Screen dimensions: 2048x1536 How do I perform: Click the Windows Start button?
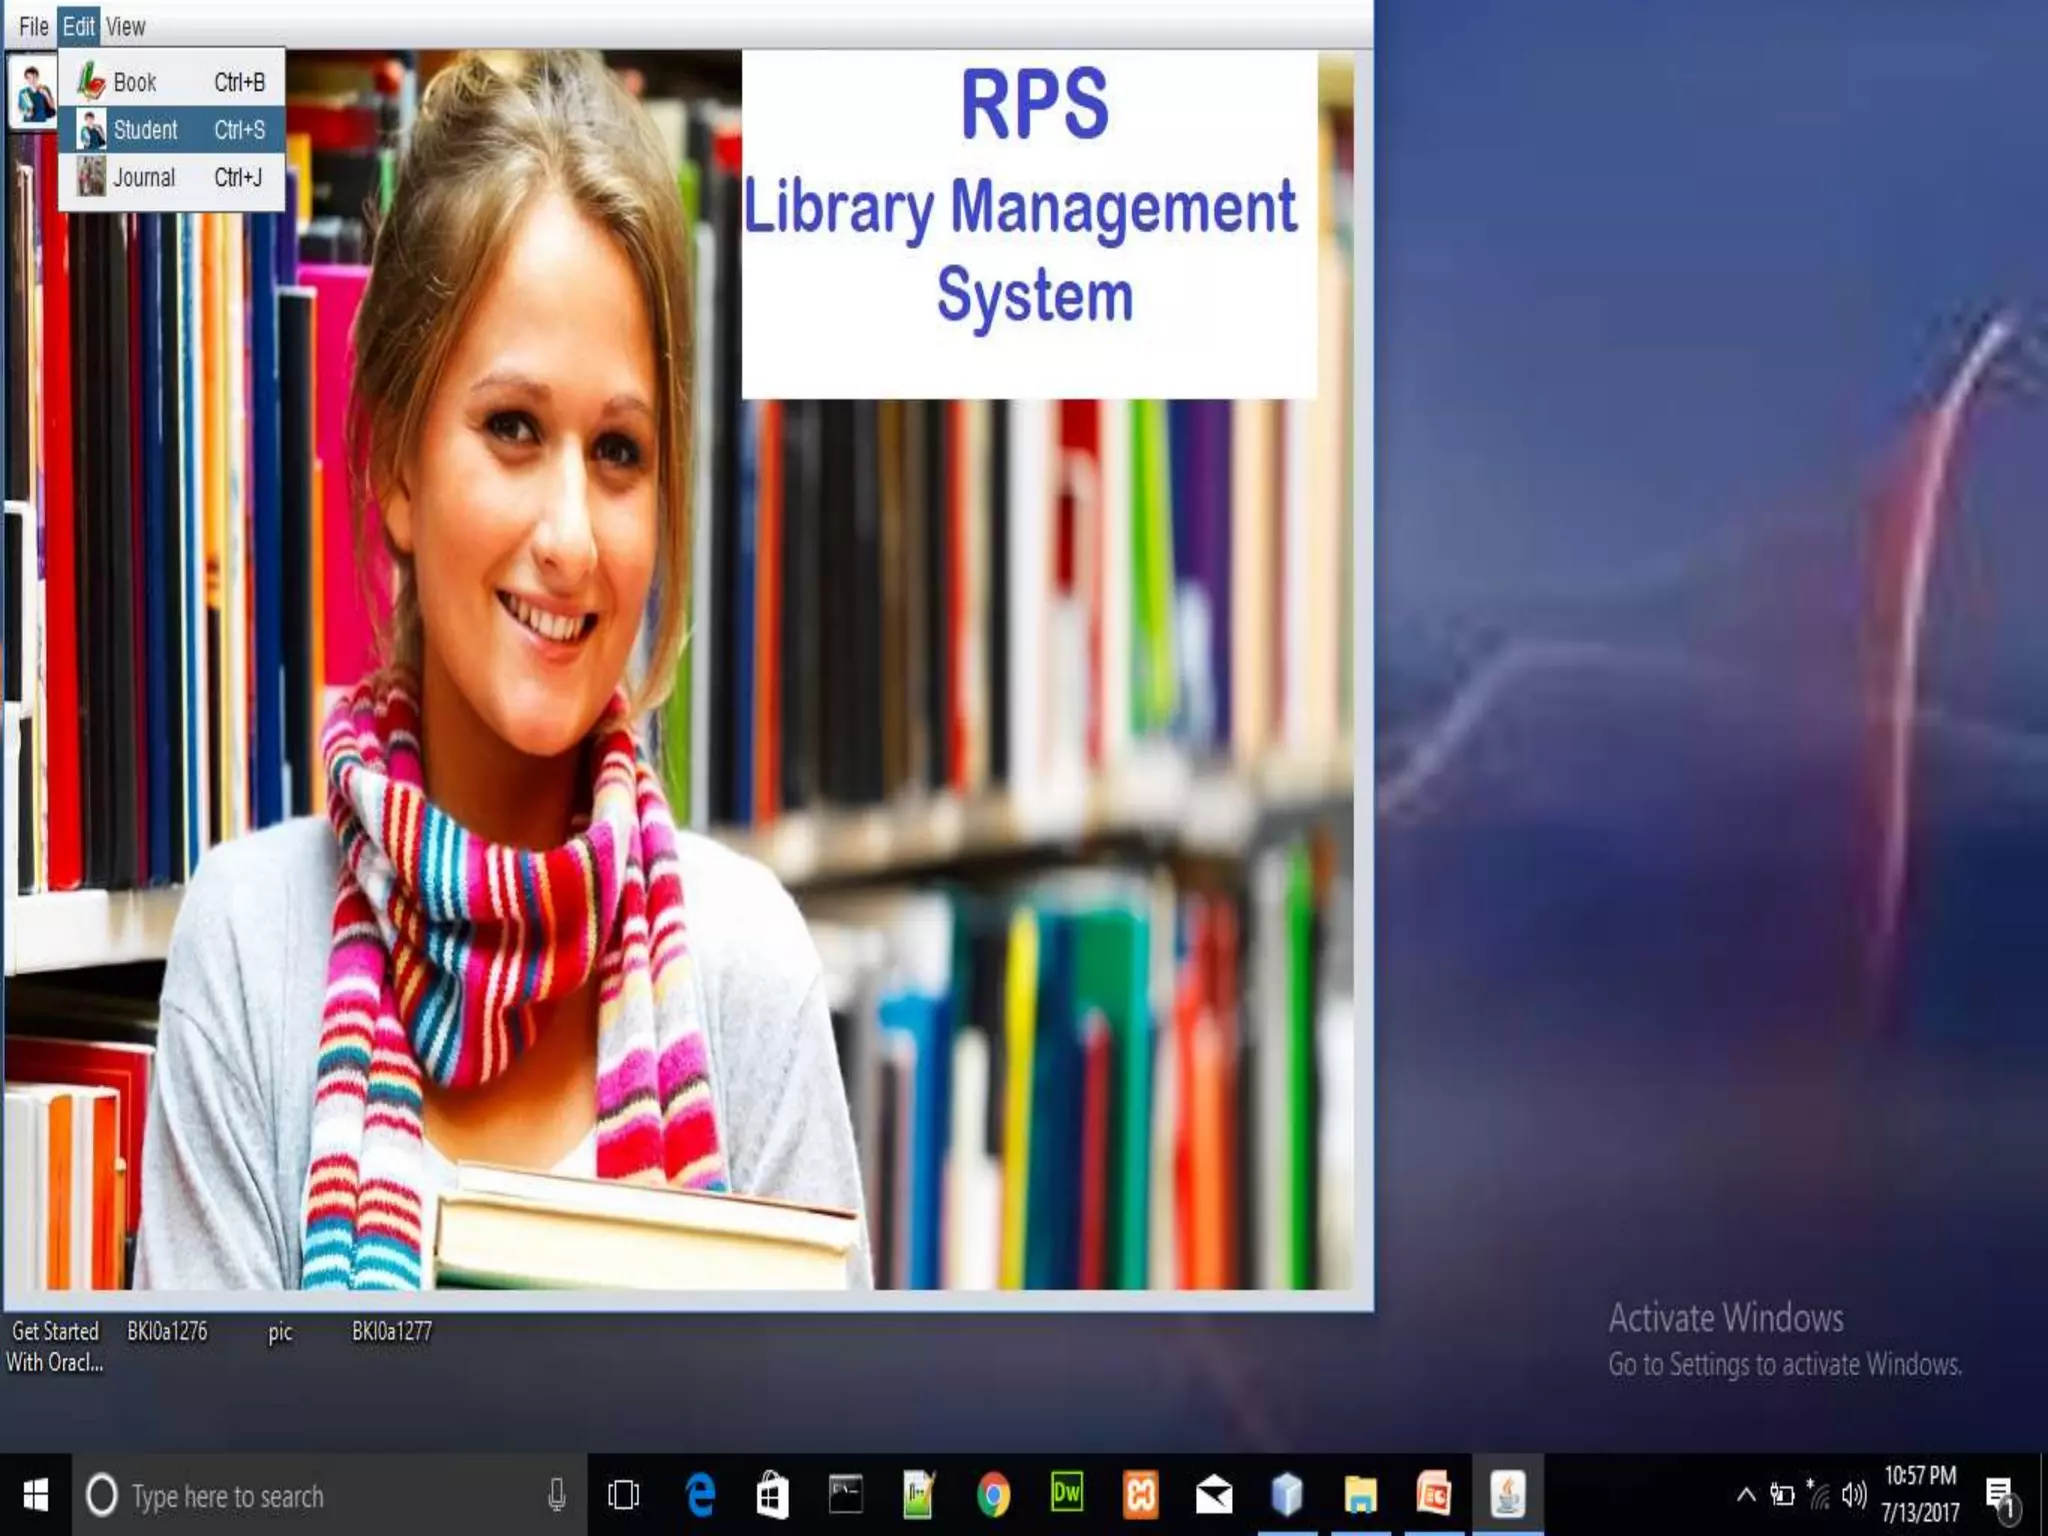pyautogui.click(x=35, y=1496)
